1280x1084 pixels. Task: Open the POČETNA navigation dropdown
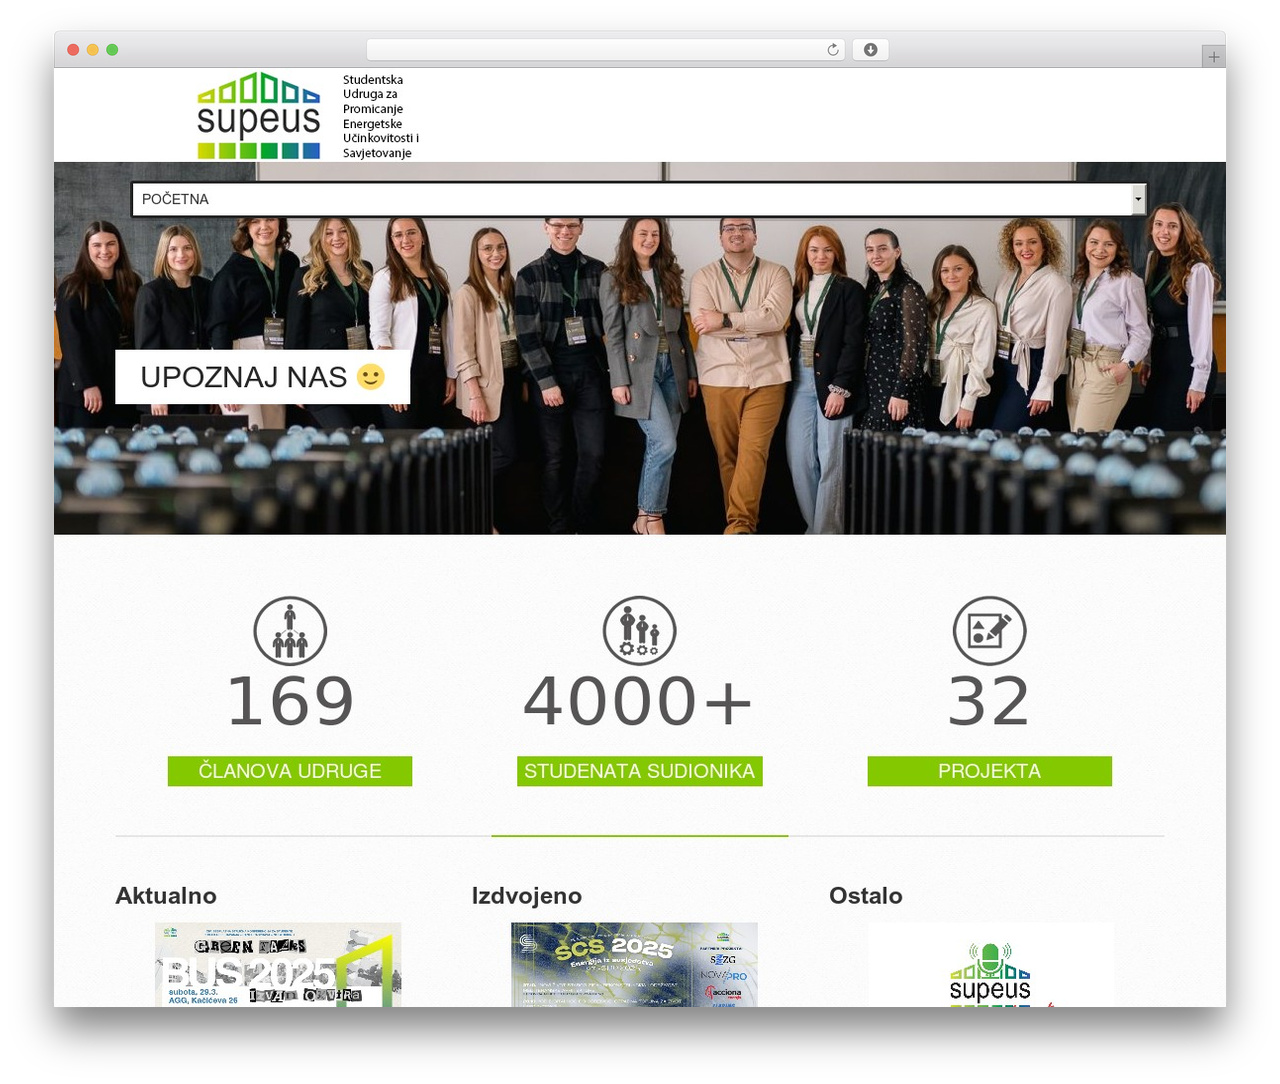click(x=639, y=199)
